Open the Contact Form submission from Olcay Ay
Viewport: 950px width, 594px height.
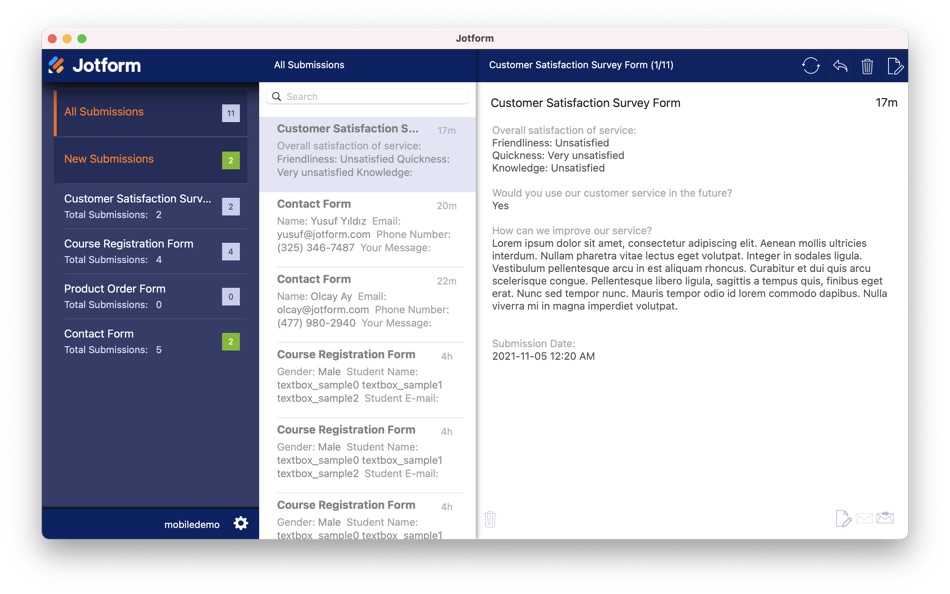367,305
